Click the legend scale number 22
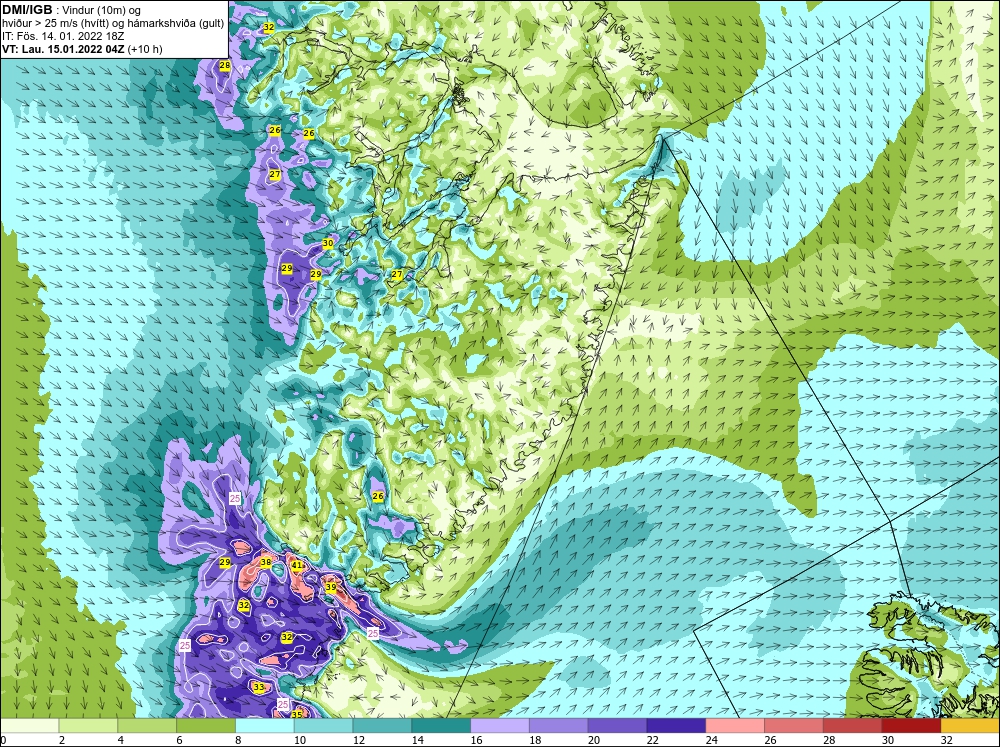 652,740
